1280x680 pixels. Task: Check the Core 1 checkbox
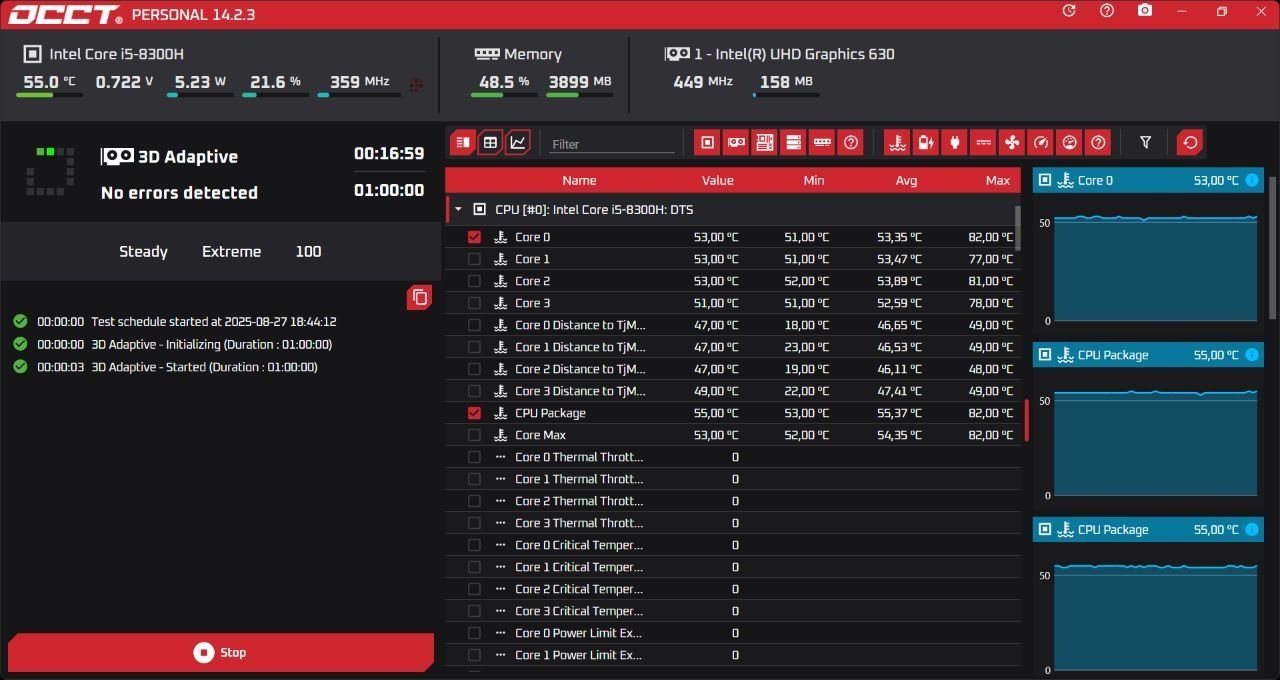point(474,259)
